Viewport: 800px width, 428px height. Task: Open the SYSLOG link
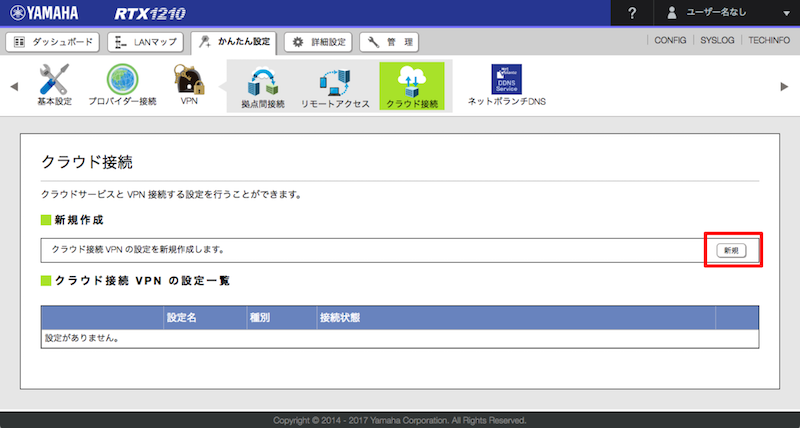tap(717, 41)
